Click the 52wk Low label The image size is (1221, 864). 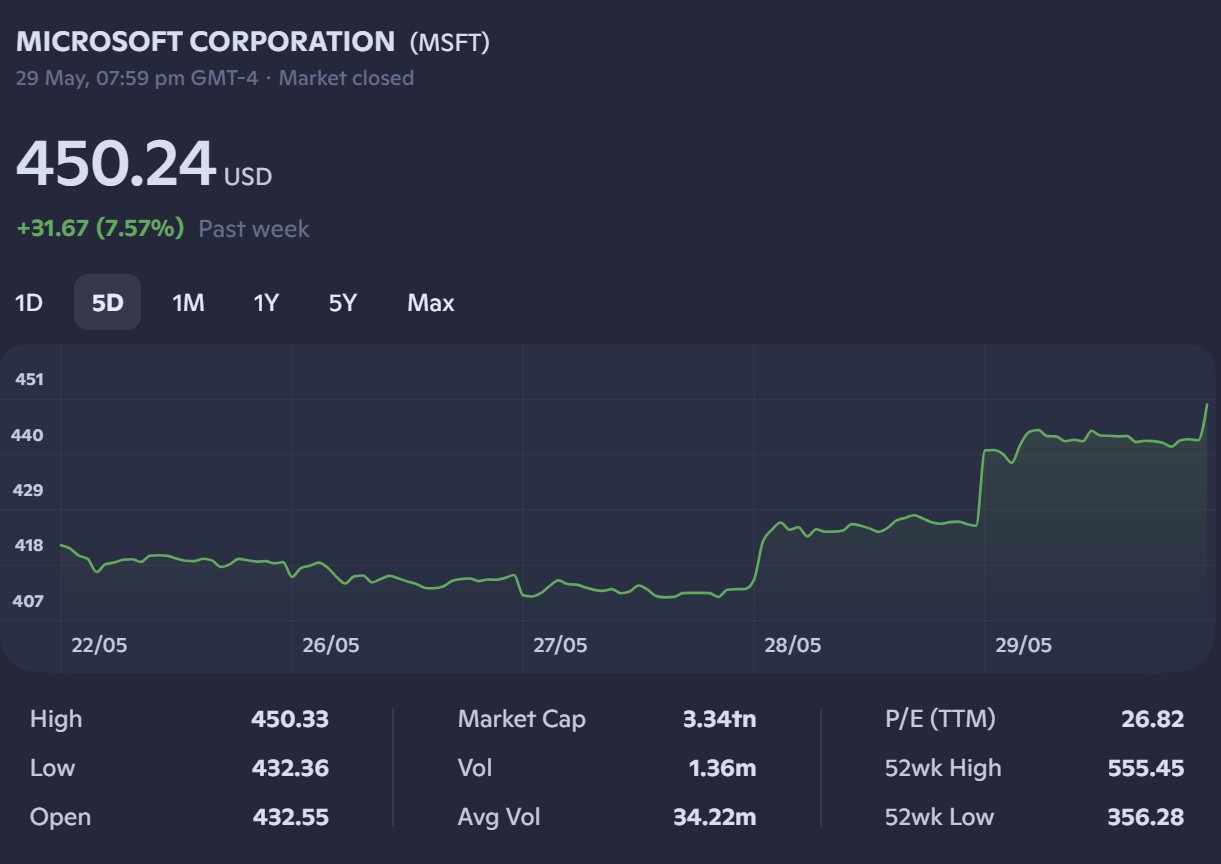(x=939, y=817)
